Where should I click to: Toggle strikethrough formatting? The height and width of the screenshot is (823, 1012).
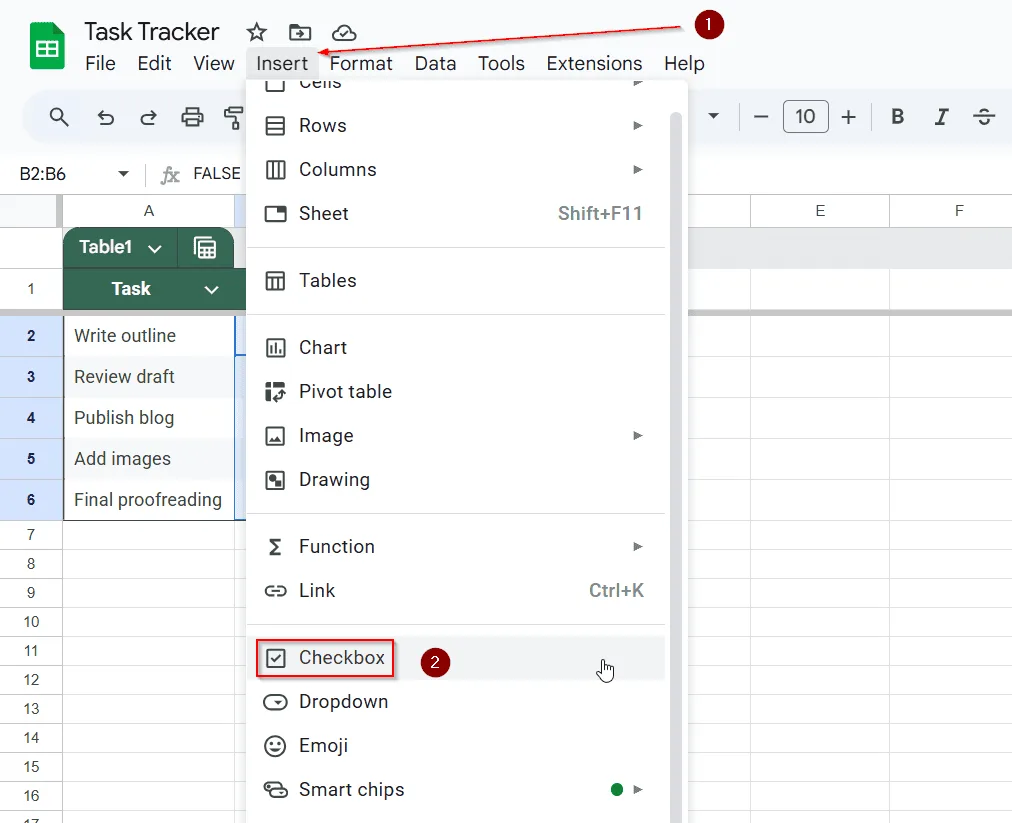[984, 117]
